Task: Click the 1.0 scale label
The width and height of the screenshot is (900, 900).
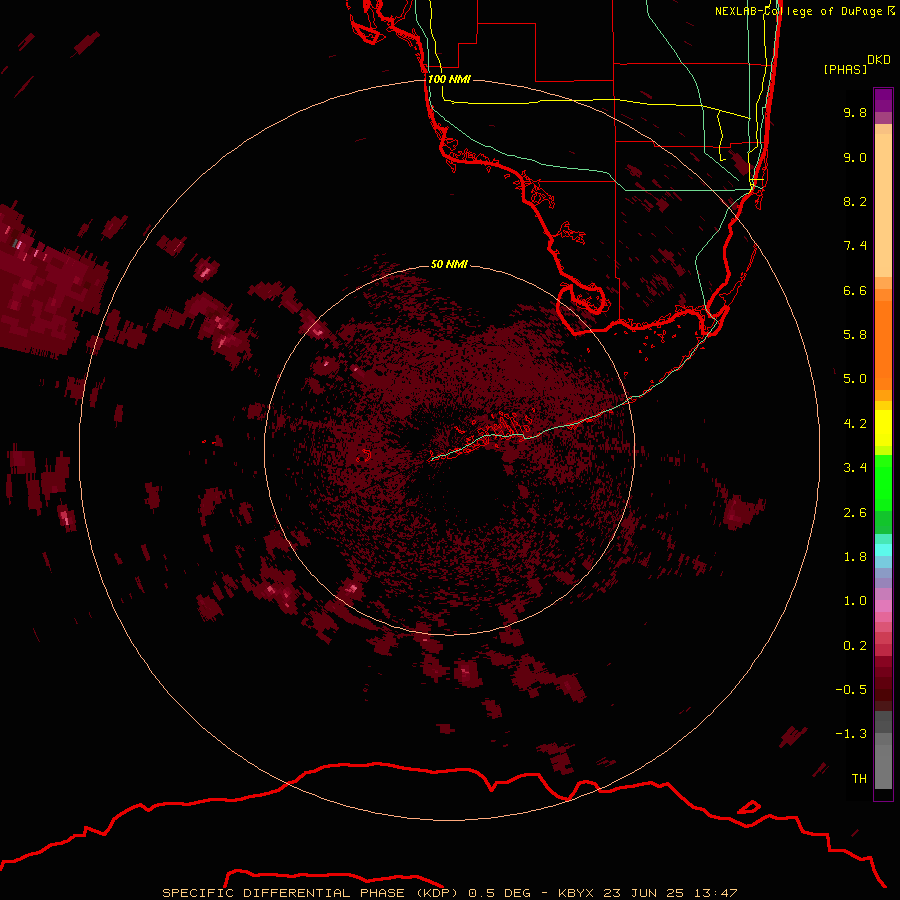Action: [855, 601]
